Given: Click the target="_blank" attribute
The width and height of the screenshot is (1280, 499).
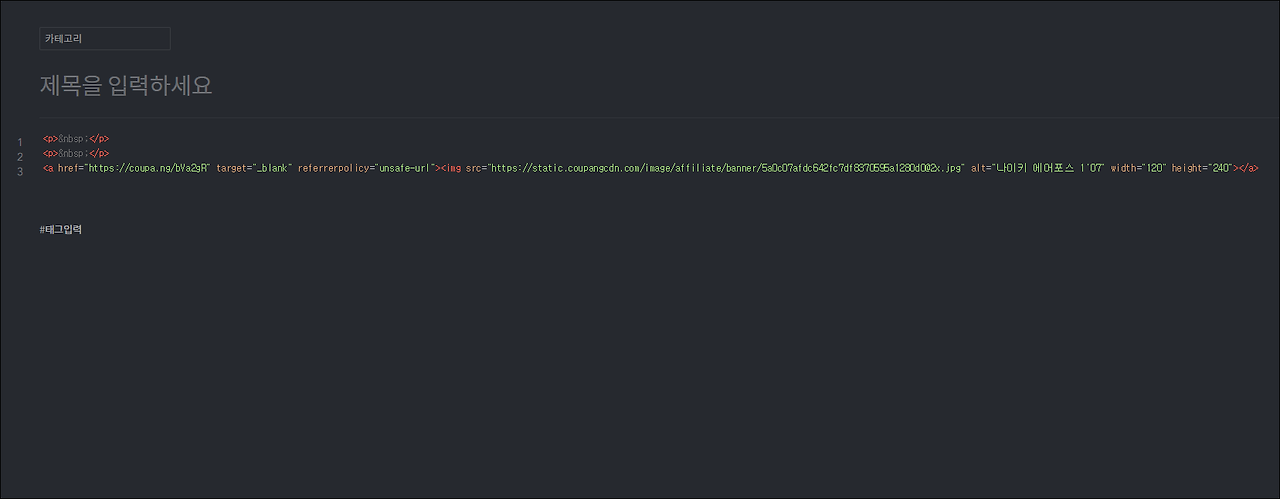Looking at the screenshot, I should pos(254,168).
